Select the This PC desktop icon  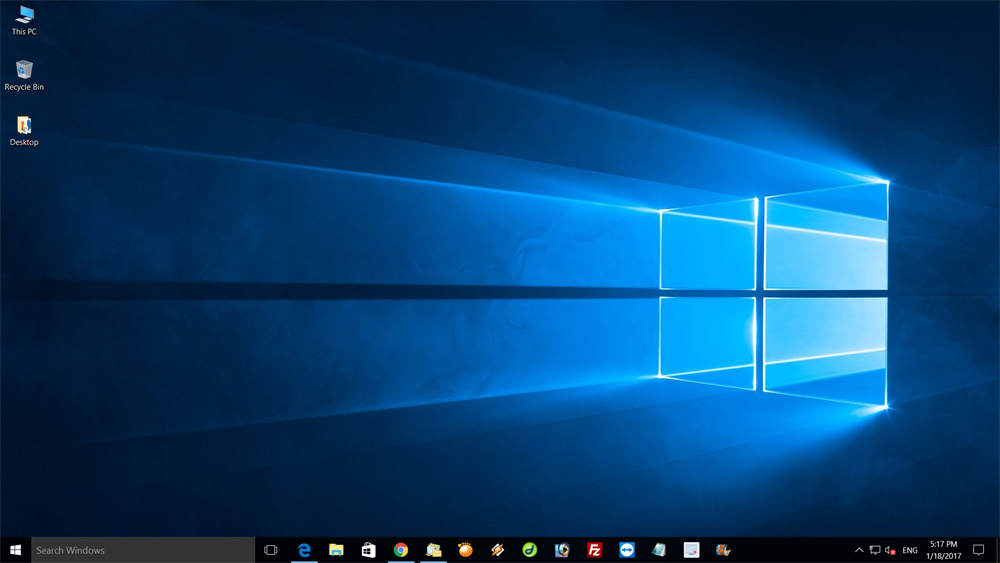click(x=24, y=20)
